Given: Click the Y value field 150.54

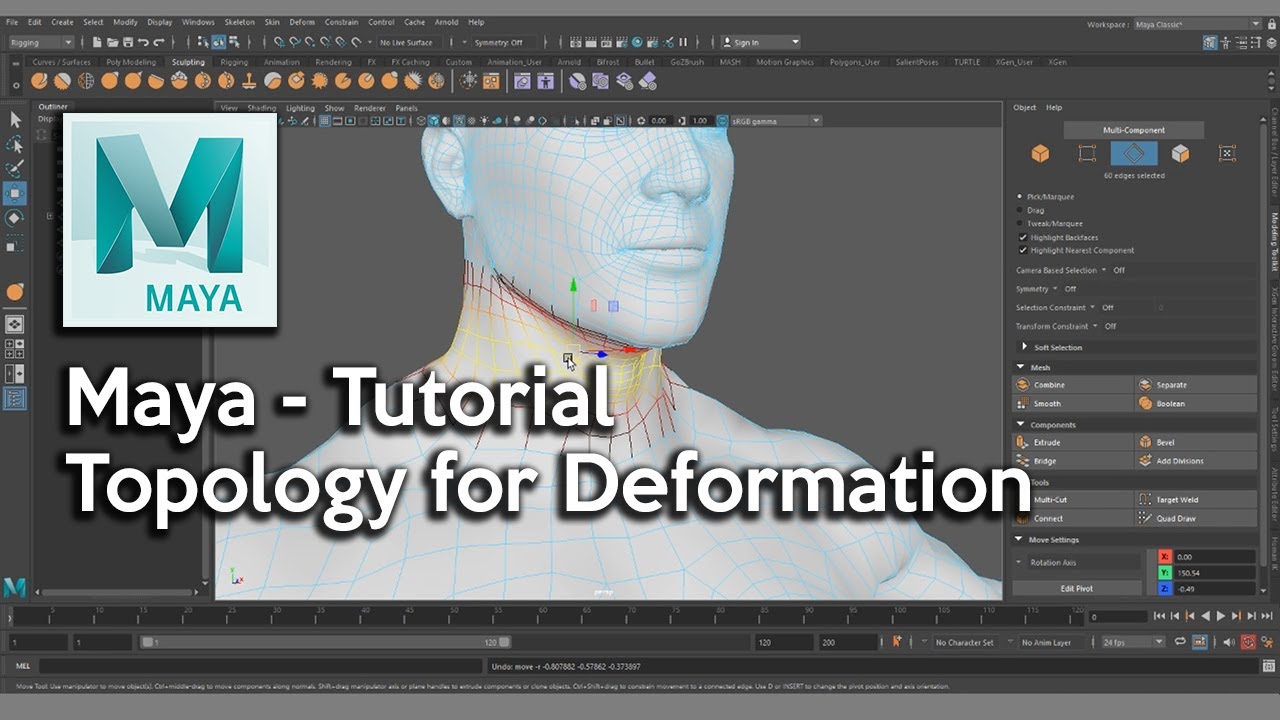Looking at the screenshot, I should 1214,573.
